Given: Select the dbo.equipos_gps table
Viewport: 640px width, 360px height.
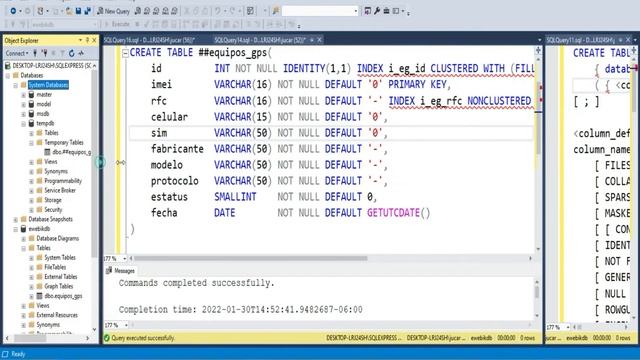Looking at the screenshot, I should coord(63,296).
